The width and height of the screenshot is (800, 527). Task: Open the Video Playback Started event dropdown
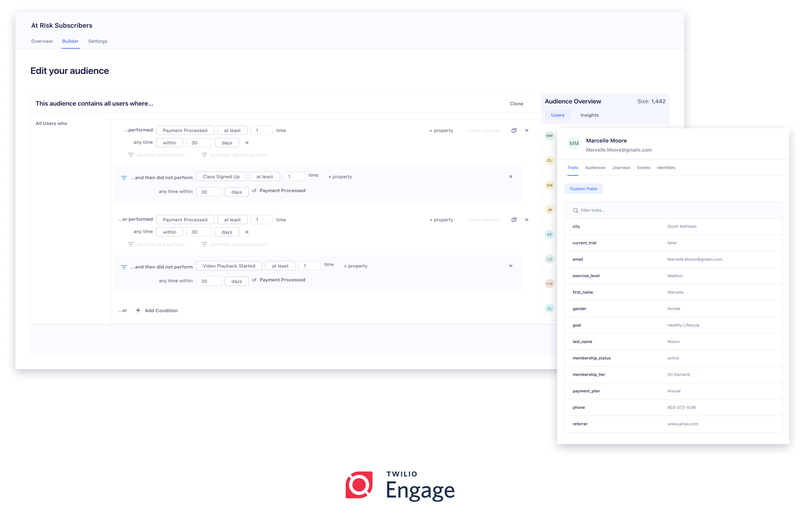tap(229, 266)
